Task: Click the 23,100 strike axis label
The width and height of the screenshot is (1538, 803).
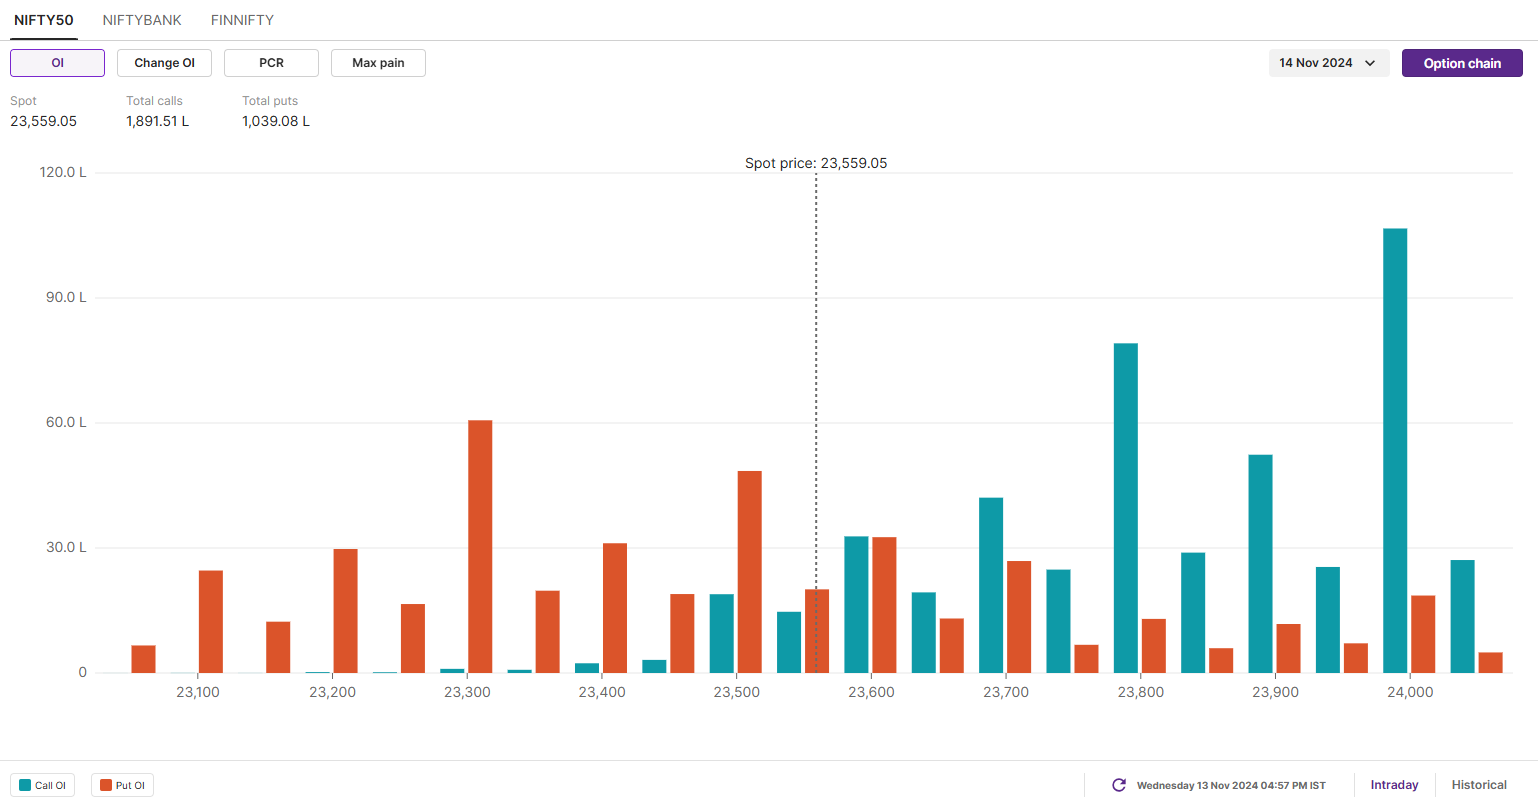Action: [x=198, y=692]
